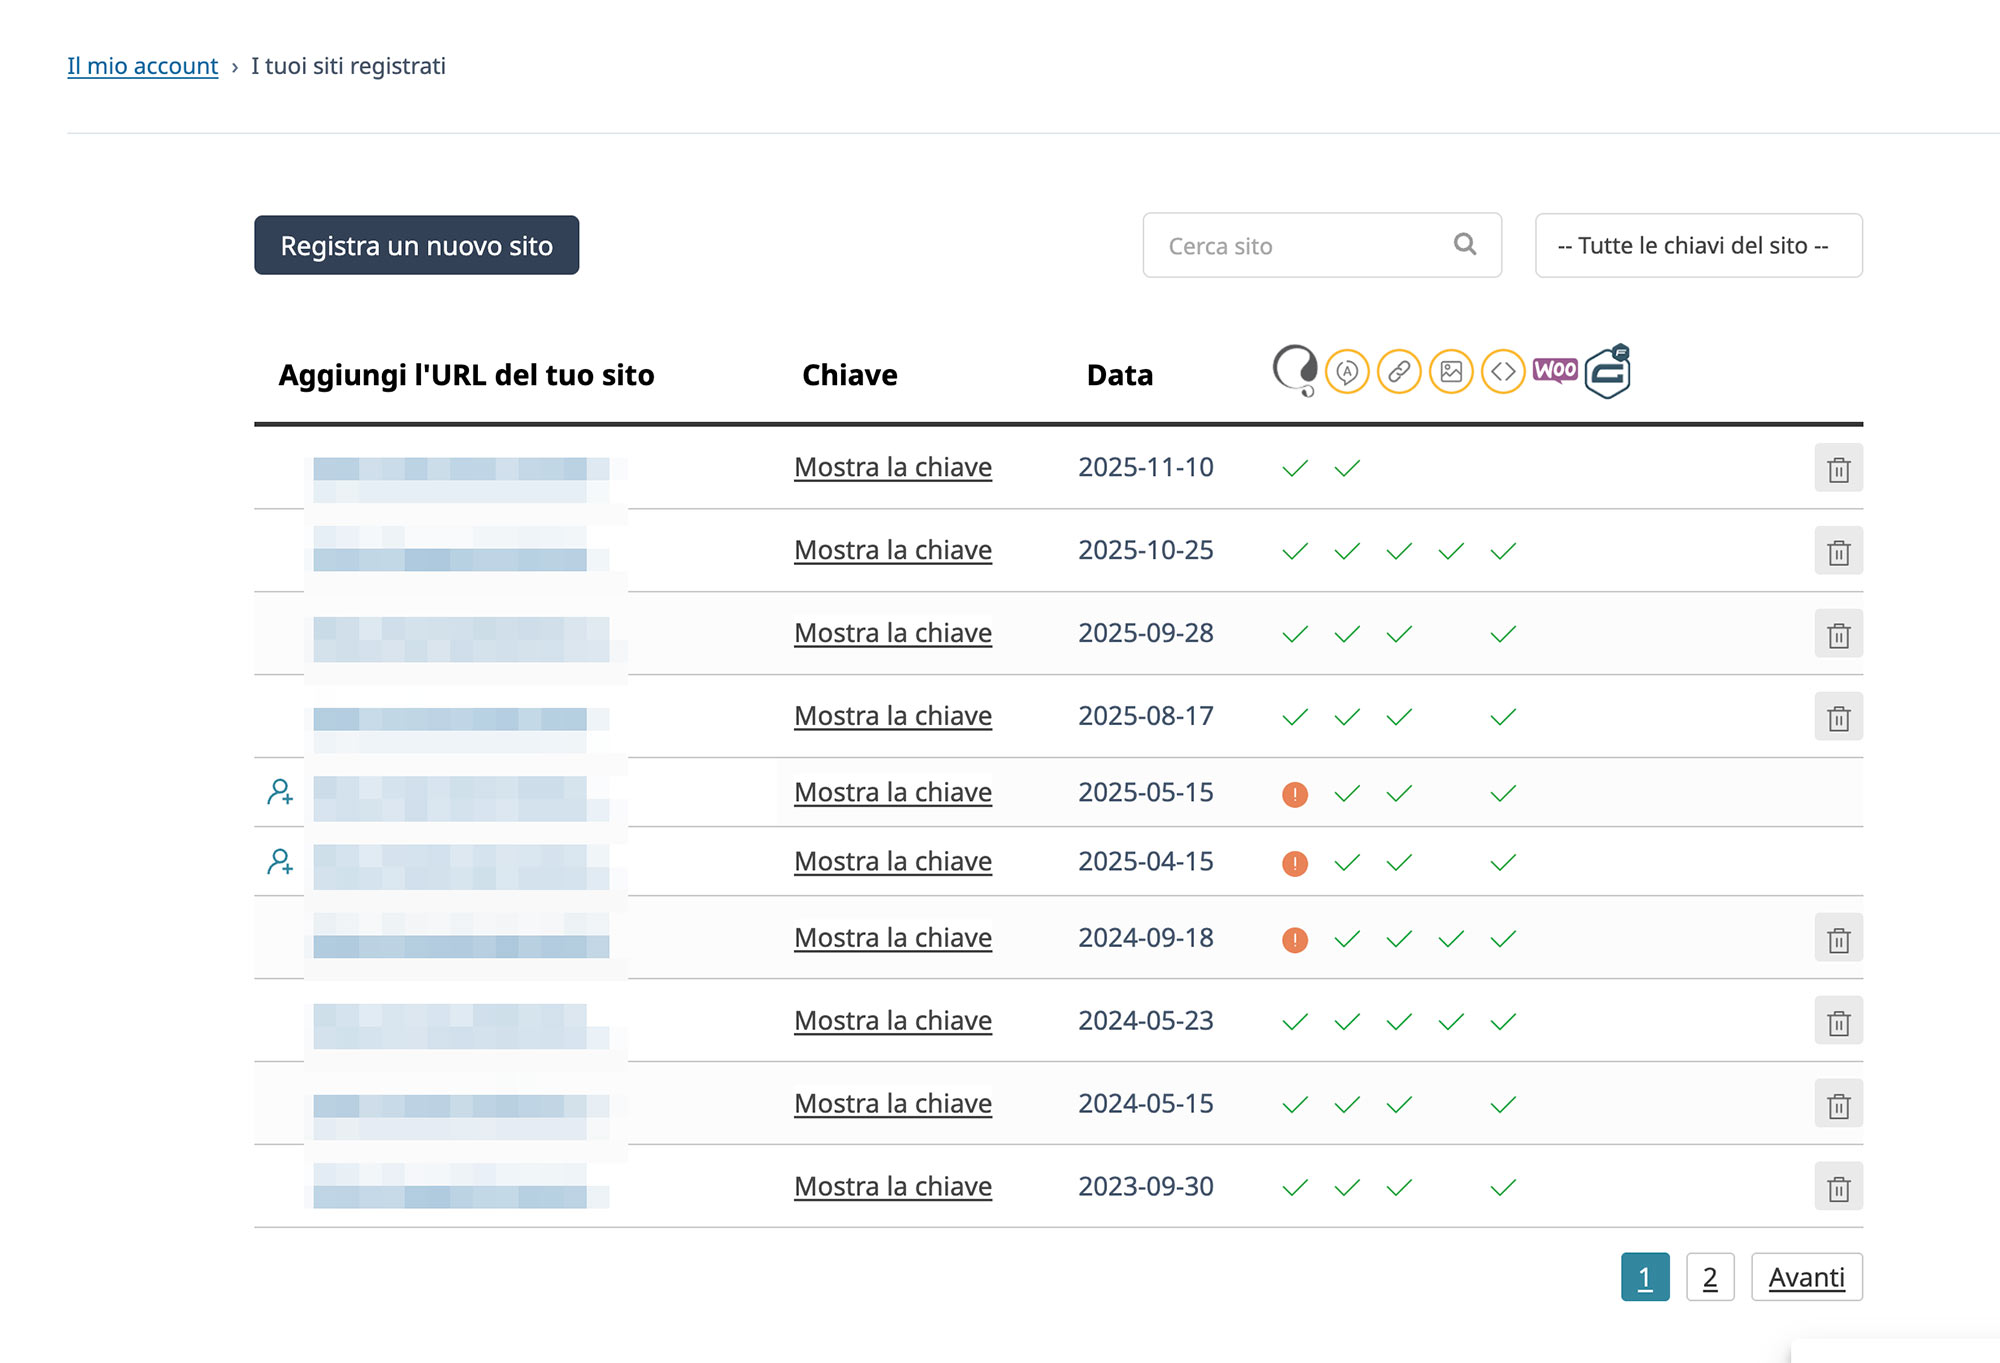Click the code brackets icon in header

pos(1503,372)
